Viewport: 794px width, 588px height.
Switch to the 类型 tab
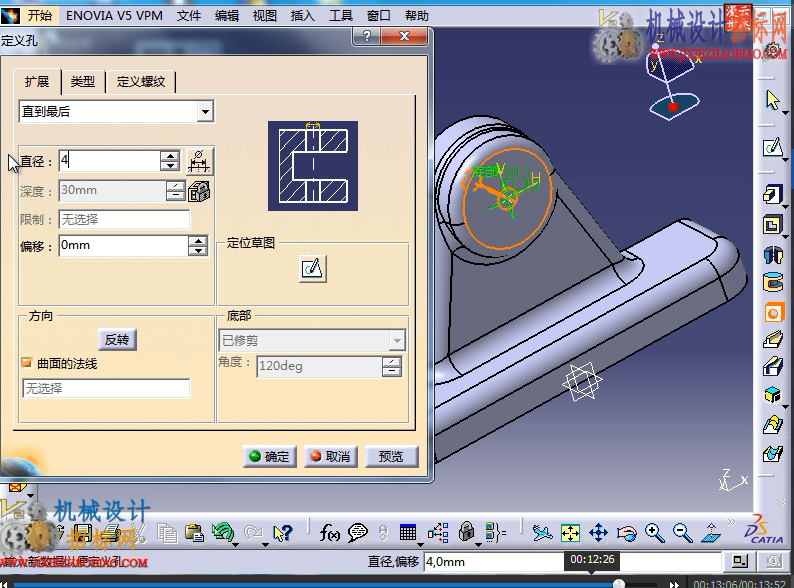83,82
